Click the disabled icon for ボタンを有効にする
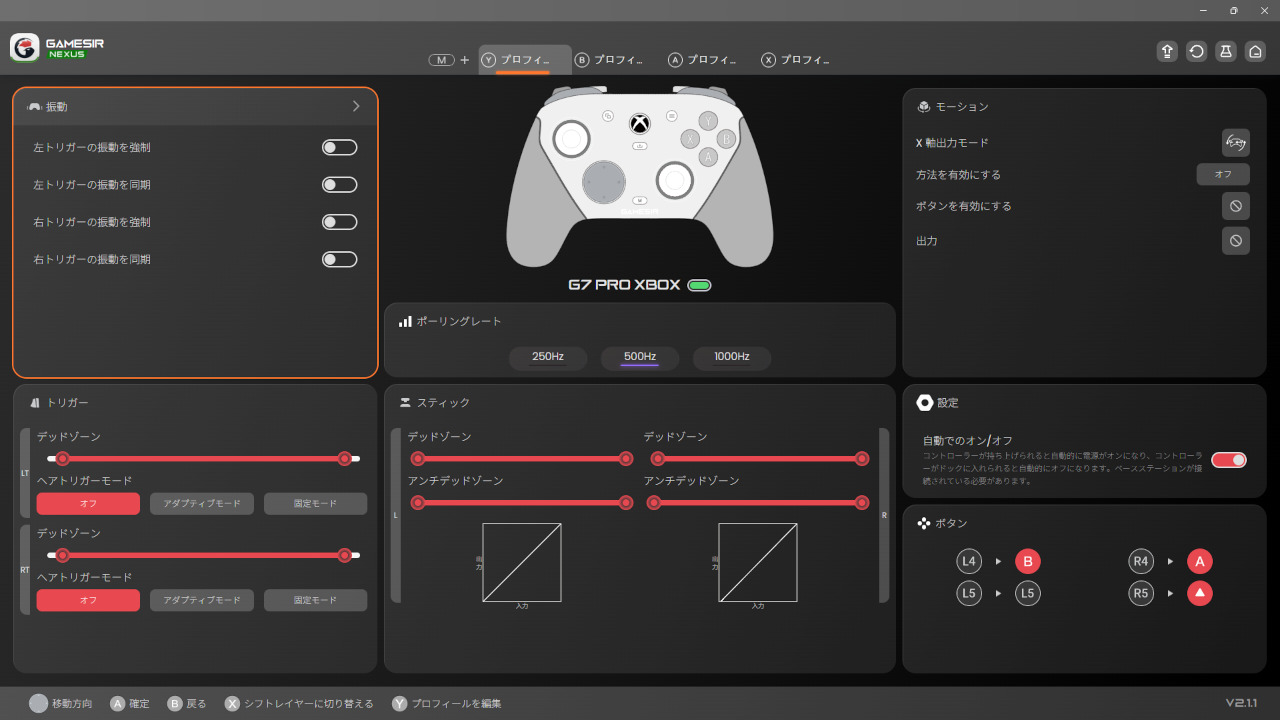This screenshot has height=720, width=1280. pos(1236,206)
